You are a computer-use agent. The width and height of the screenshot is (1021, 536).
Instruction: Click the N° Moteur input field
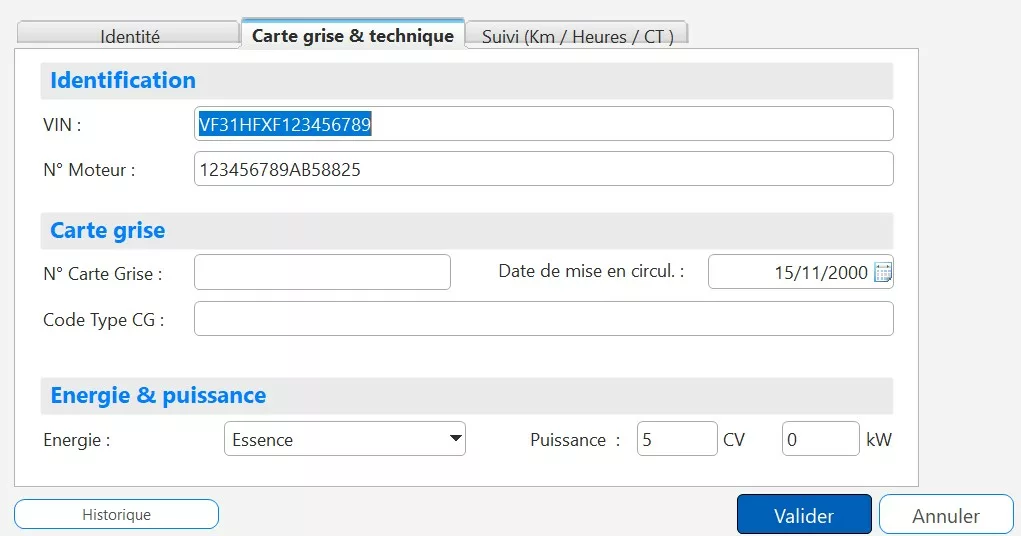tap(544, 169)
